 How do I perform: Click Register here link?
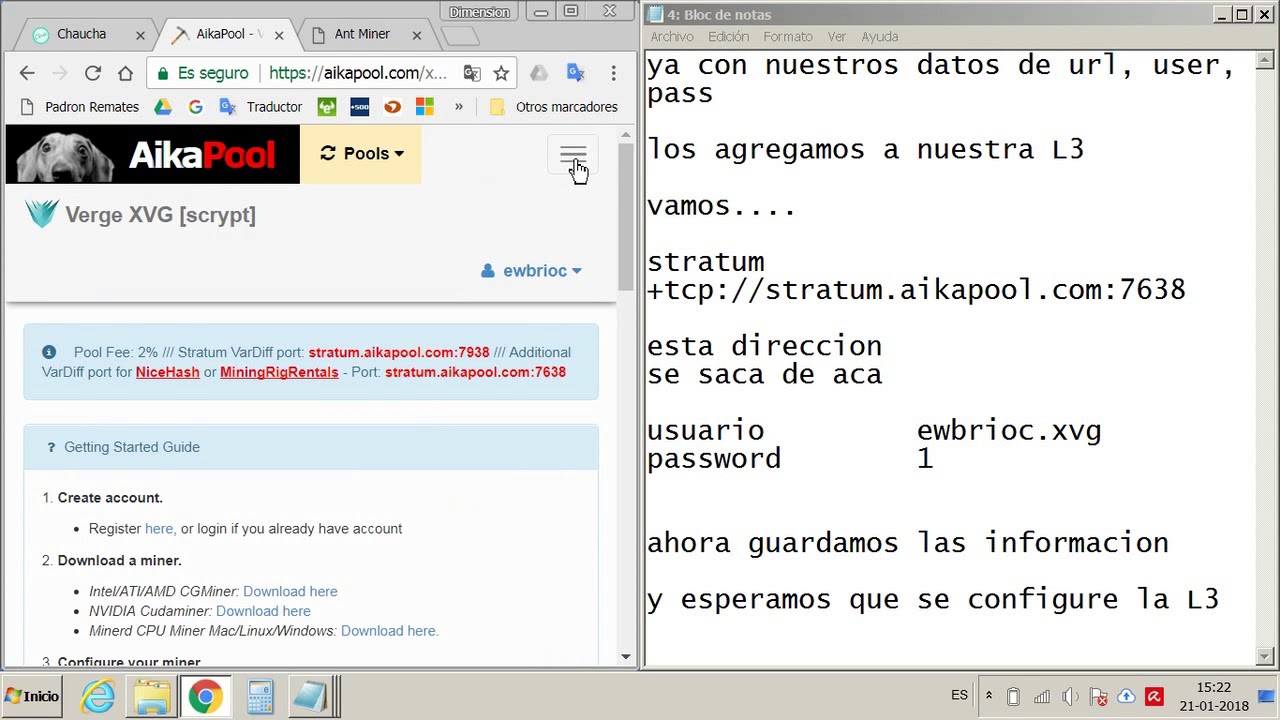click(159, 528)
